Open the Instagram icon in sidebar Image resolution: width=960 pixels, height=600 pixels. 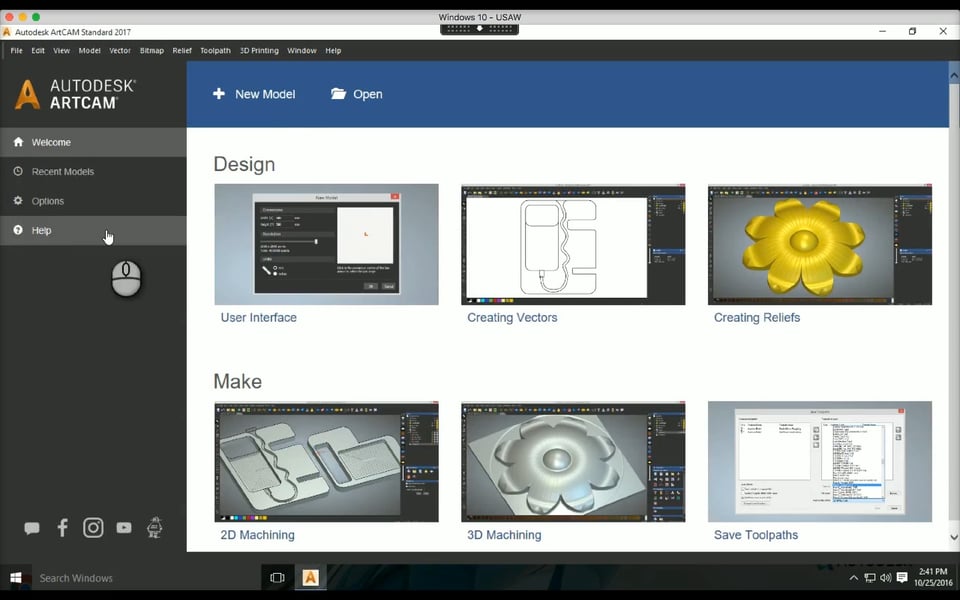pyautogui.click(x=93, y=528)
